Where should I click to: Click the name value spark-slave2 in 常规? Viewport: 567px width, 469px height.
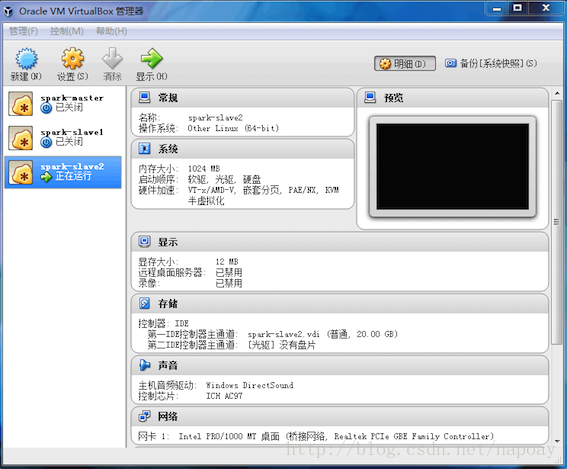coord(216,118)
